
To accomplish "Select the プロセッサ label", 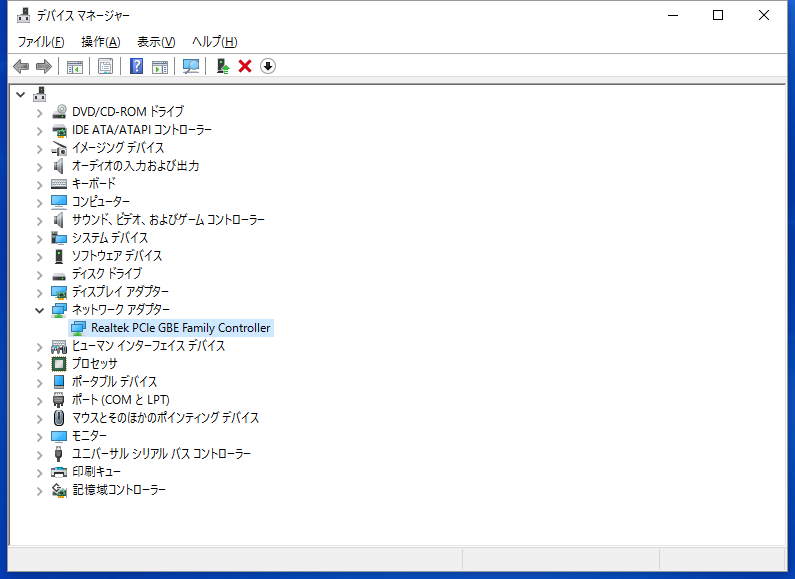I will coord(94,364).
